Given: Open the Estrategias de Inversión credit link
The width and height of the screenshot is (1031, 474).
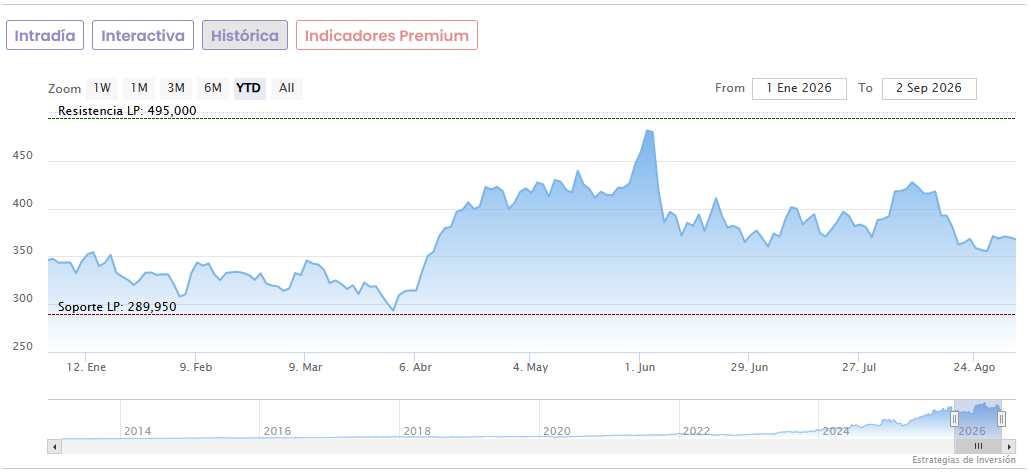Looking at the screenshot, I should pyautogui.click(x=964, y=460).
